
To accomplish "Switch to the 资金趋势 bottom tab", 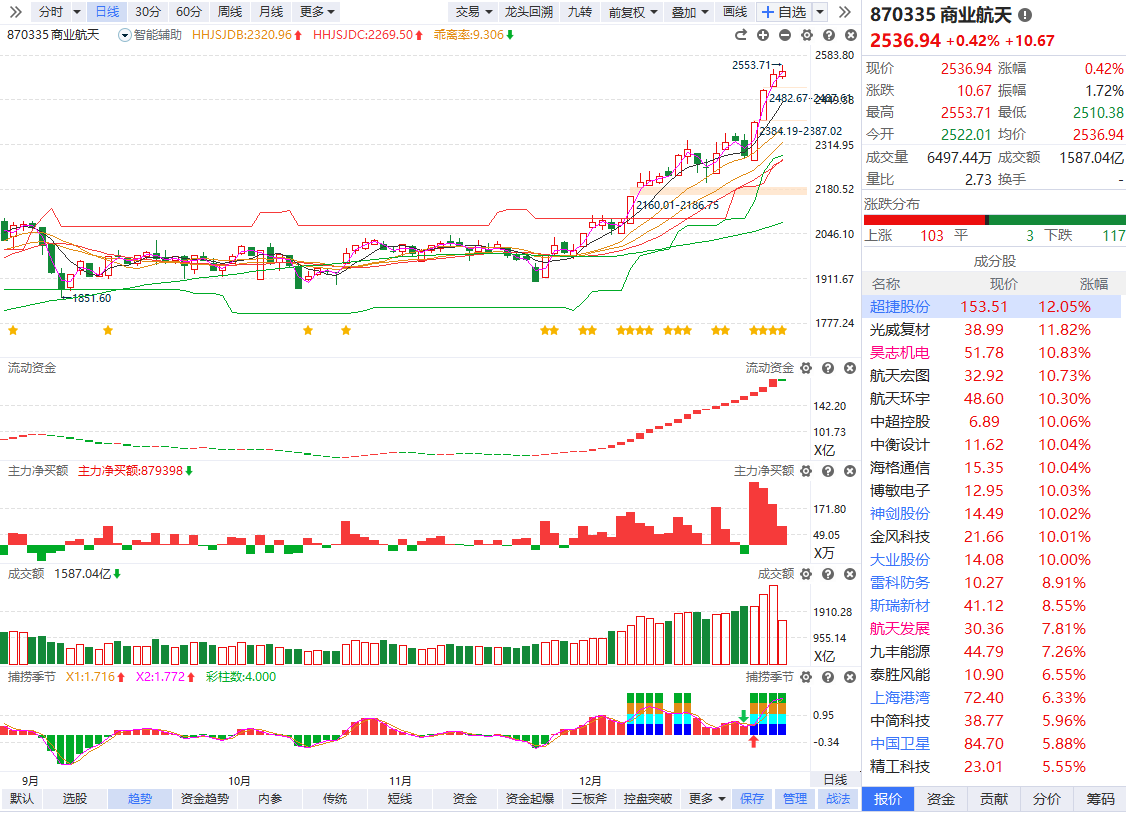I will [205, 799].
